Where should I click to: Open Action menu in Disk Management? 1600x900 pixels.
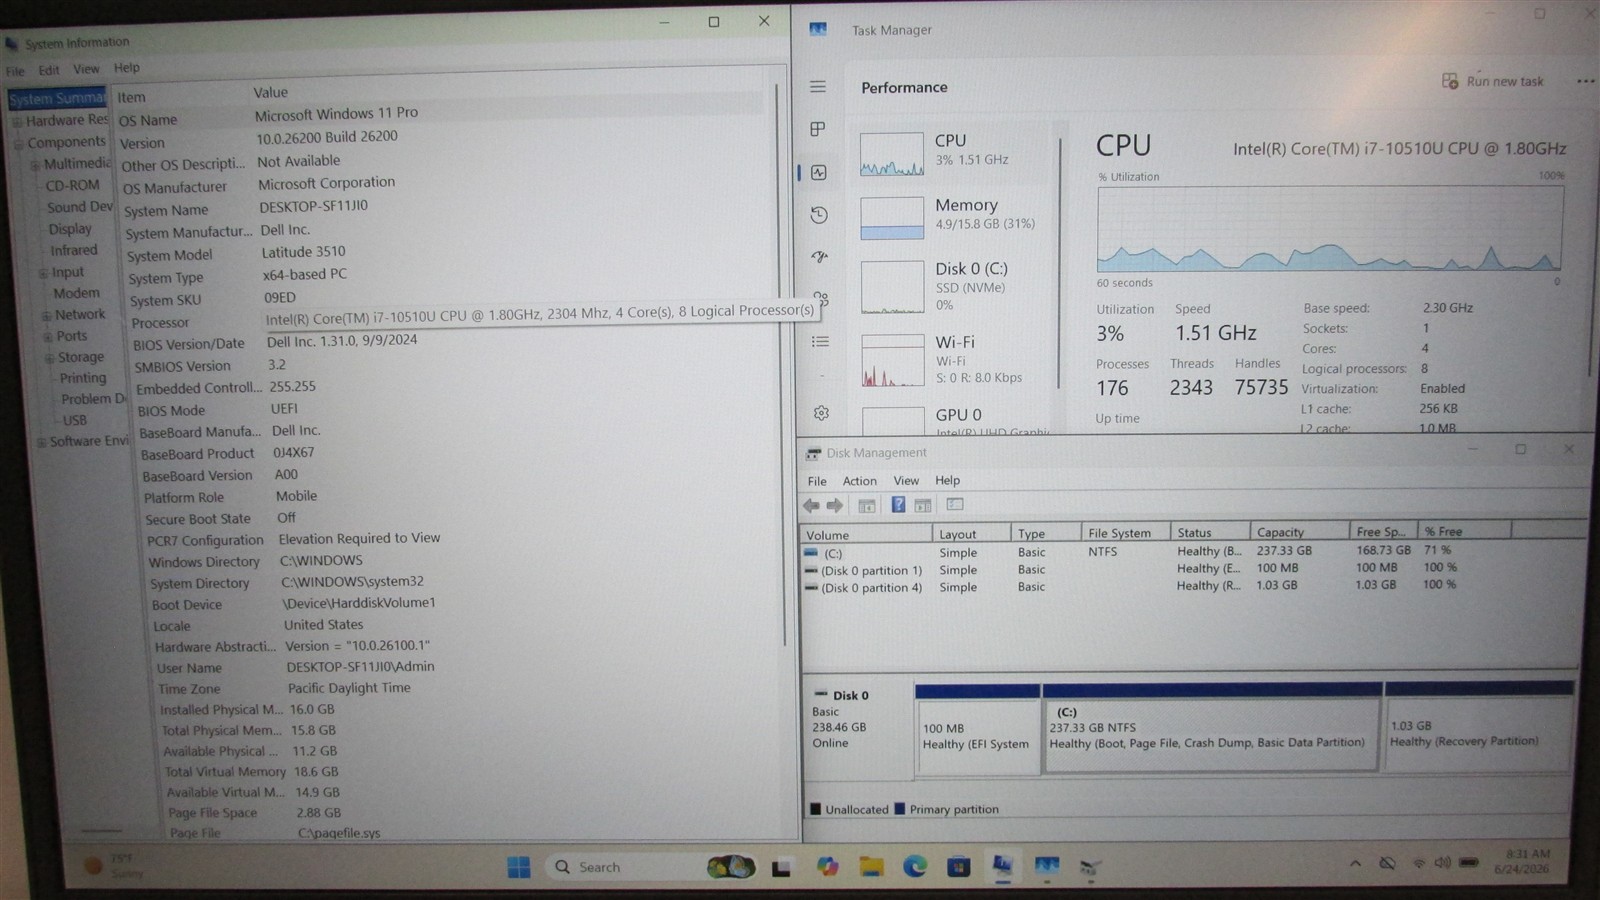(x=859, y=481)
